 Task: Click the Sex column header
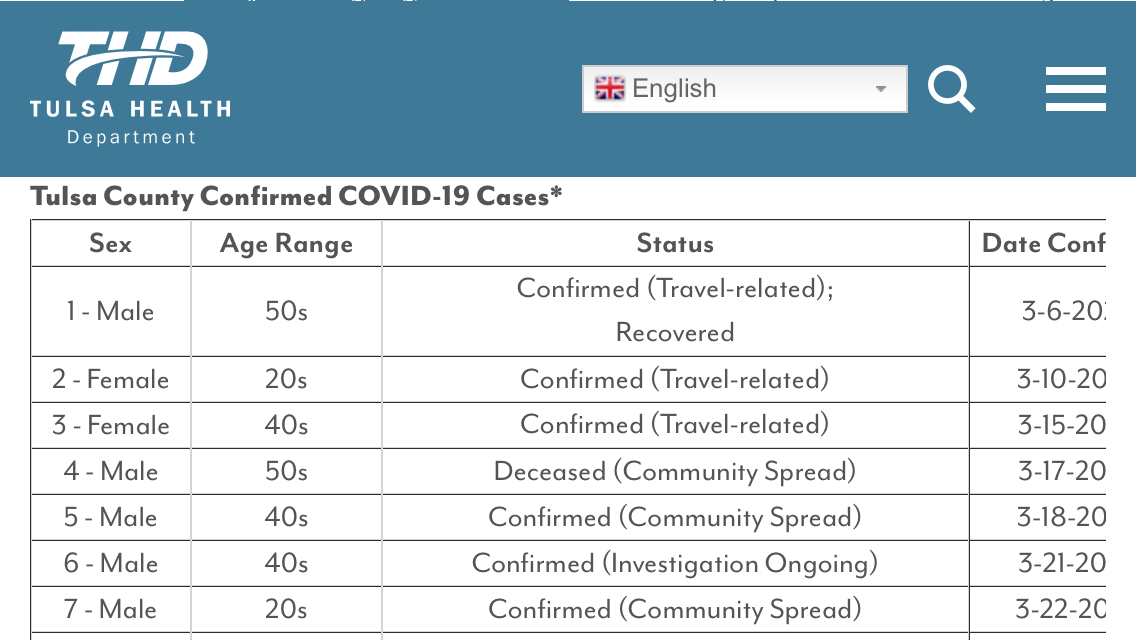point(111,244)
